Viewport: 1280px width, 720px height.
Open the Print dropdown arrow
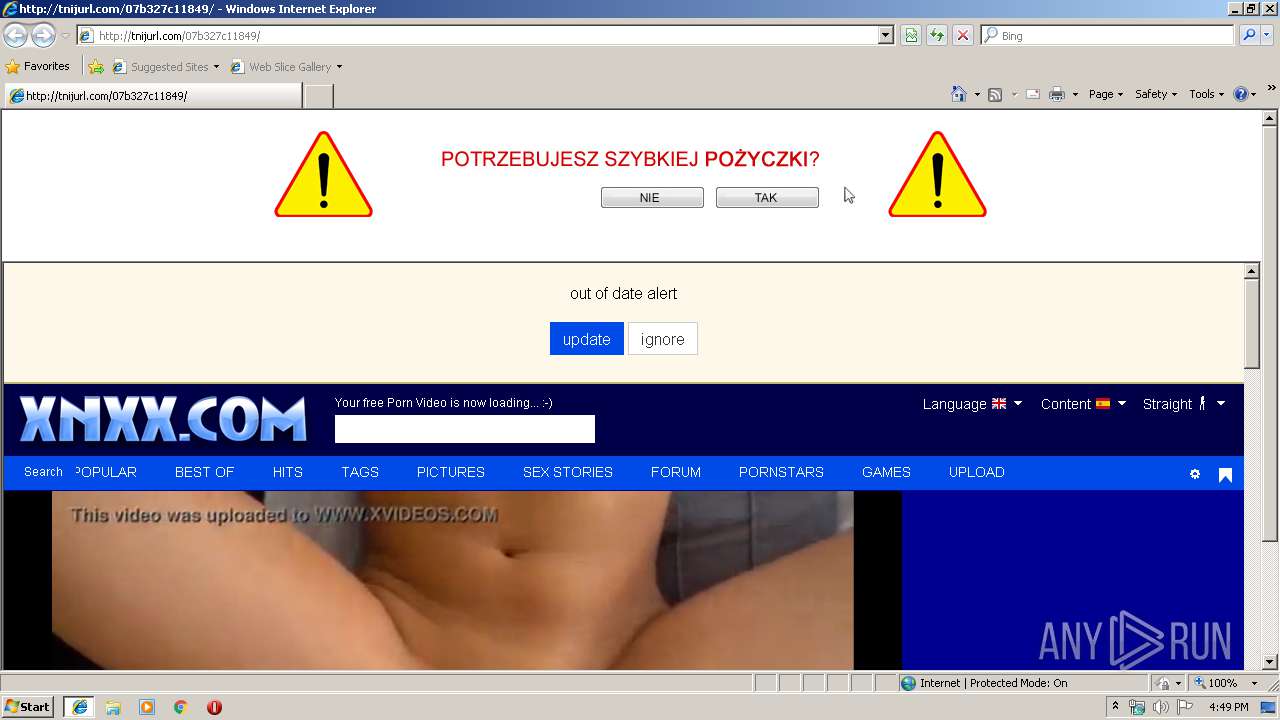coord(1075,94)
